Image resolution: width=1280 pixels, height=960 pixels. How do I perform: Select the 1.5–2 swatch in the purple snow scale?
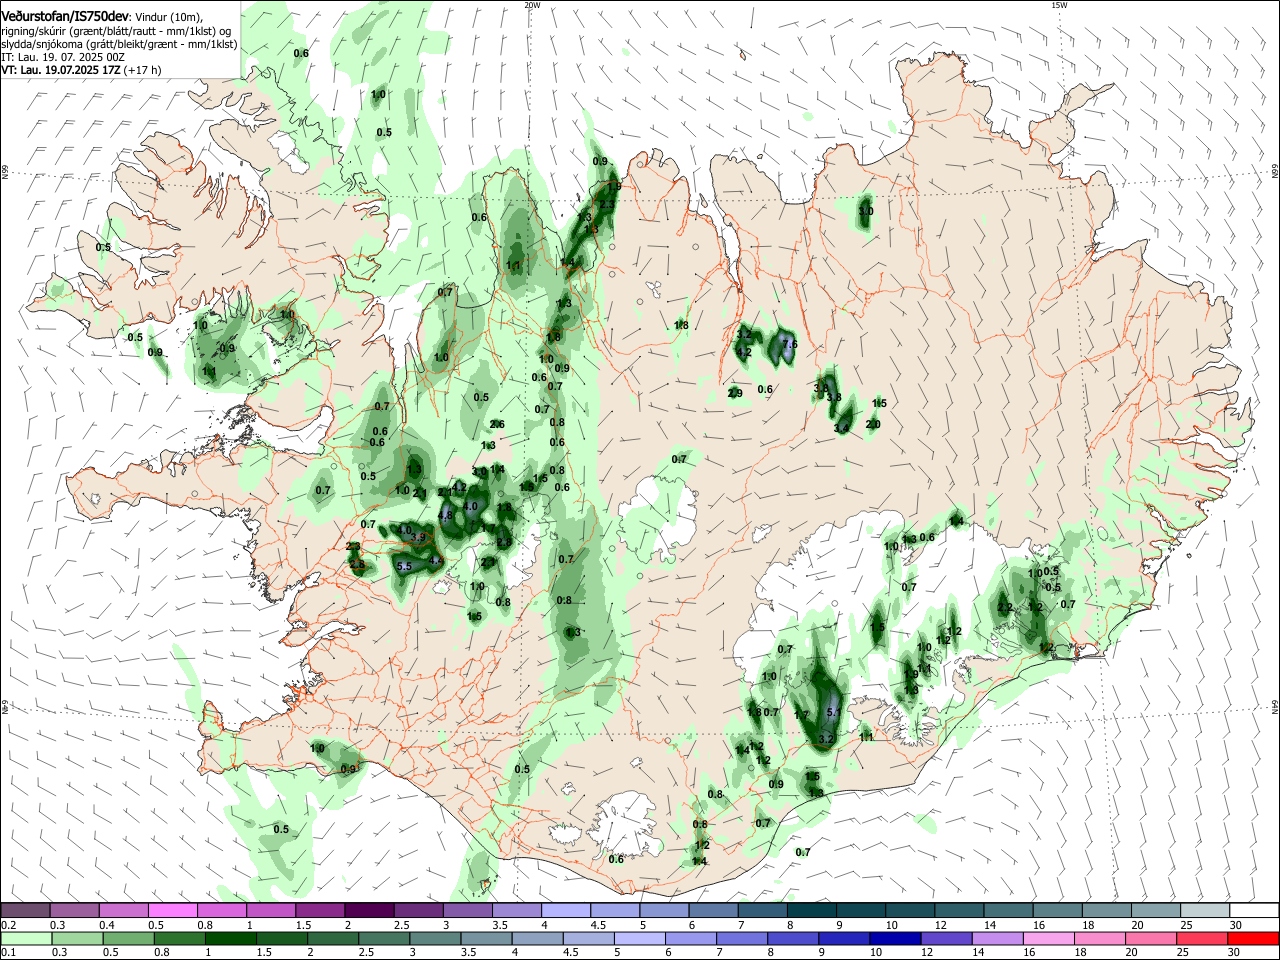click(320, 911)
